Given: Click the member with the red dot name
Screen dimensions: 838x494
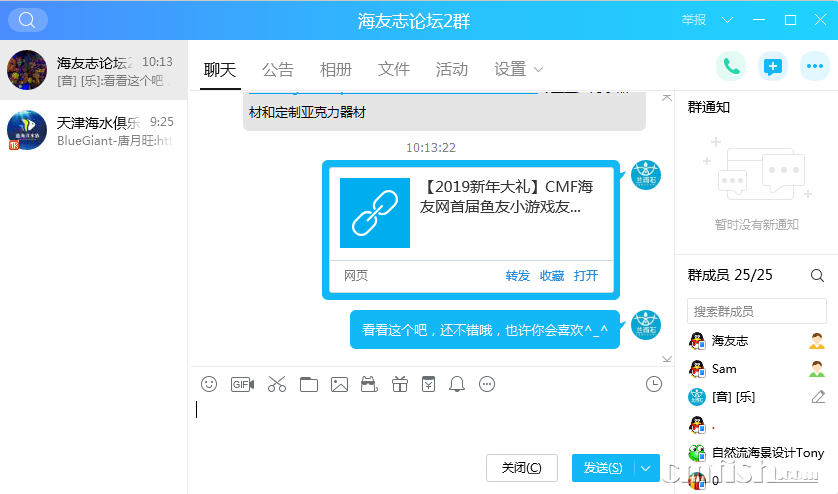Looking at the screenshot, I should pos(757,425).
